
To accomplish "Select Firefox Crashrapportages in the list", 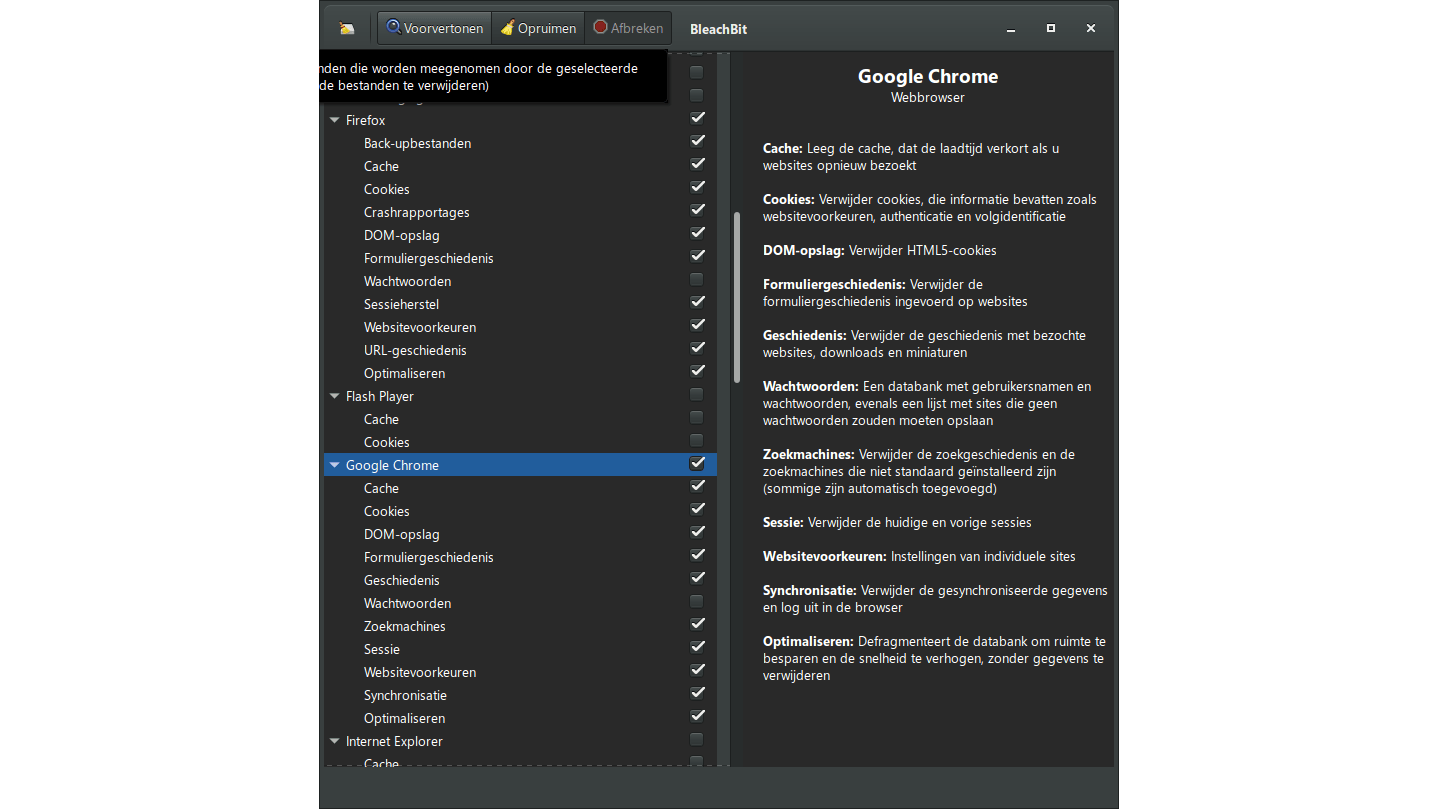I will 416,212.
